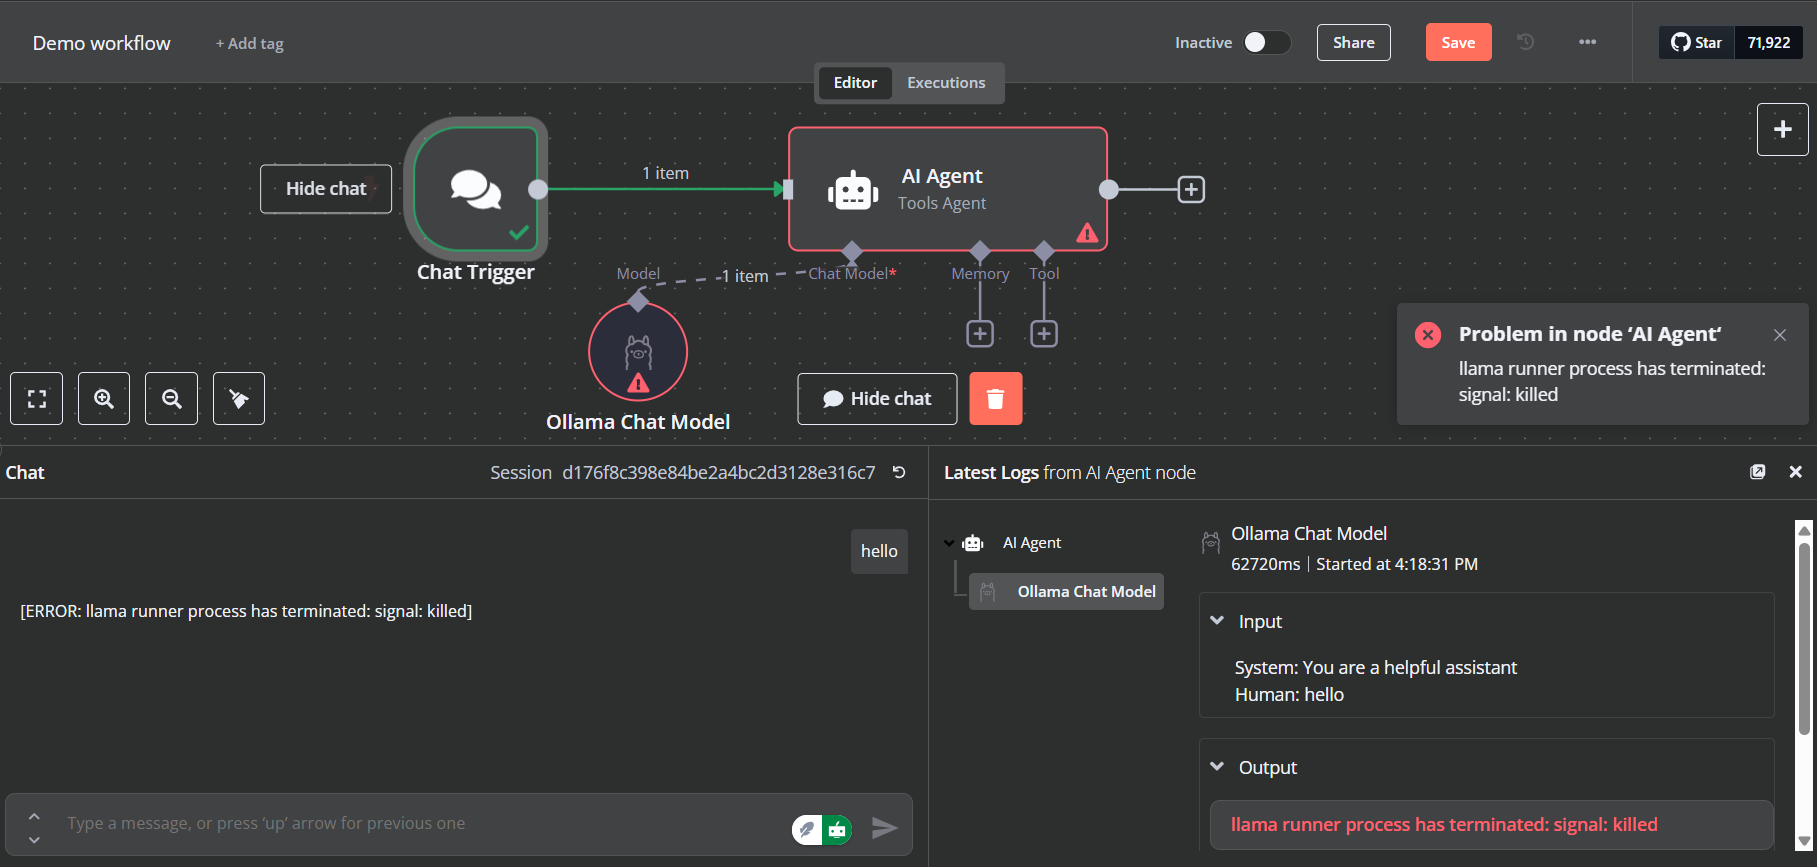
Task: Click the session ID text
Action: pos(719,472)
